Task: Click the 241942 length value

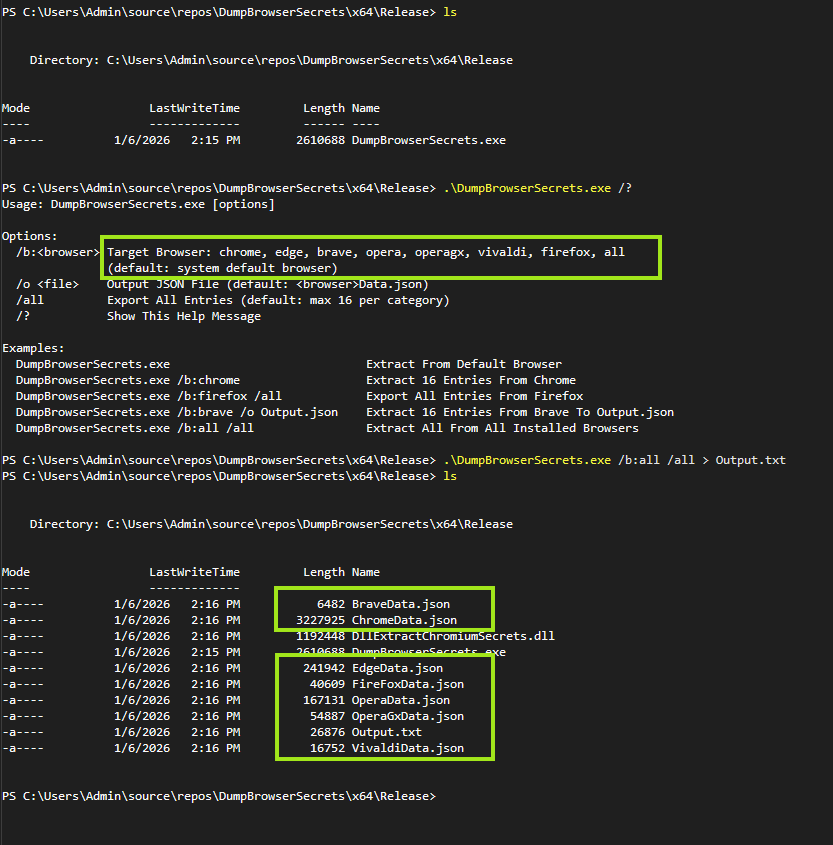Action: [x=324, y=668]
